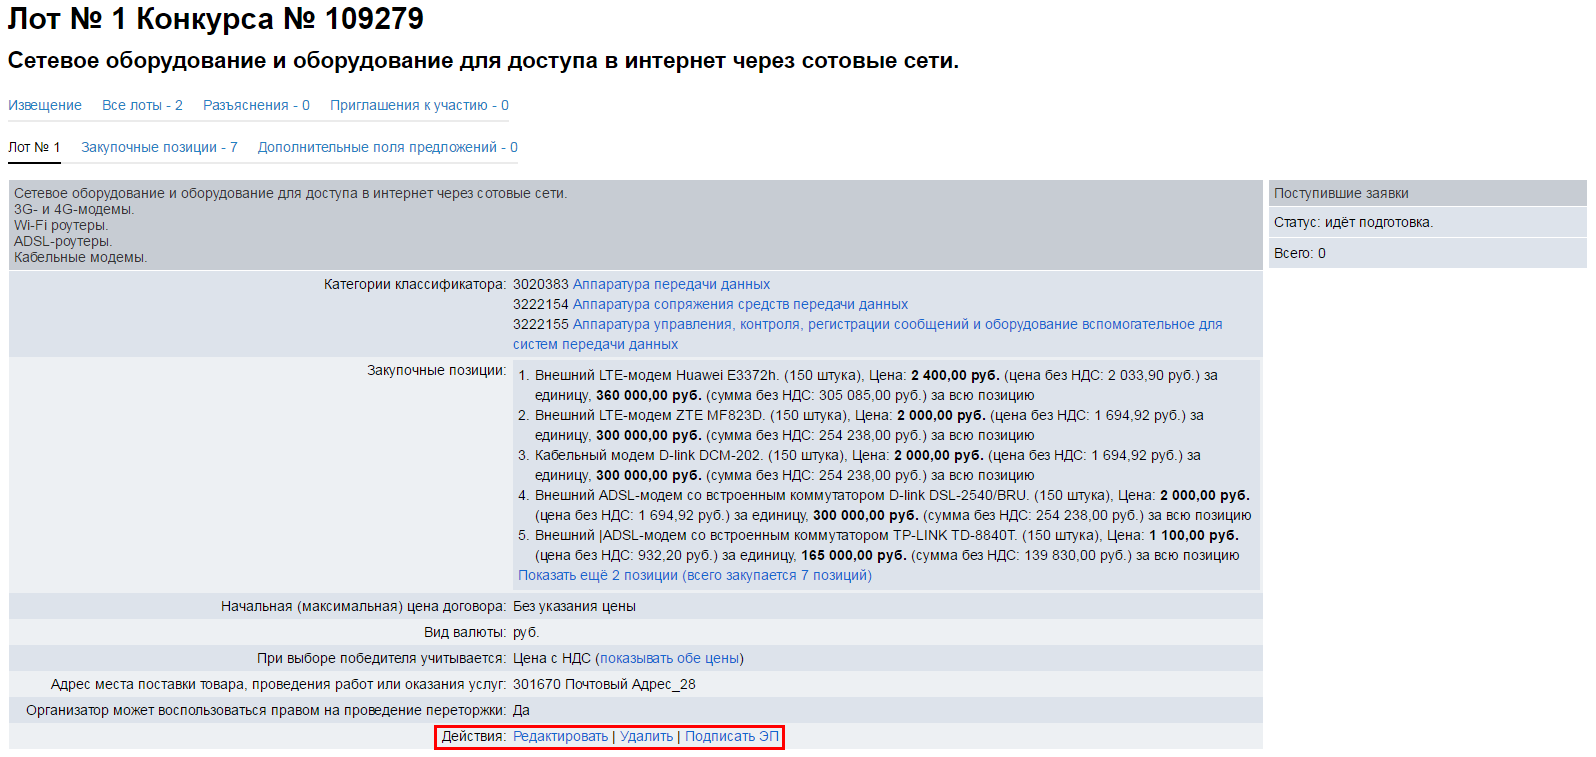Switch to the Все лоты - 2 tab
This screenshot has width=1596, height=757.
pos(142,105)
